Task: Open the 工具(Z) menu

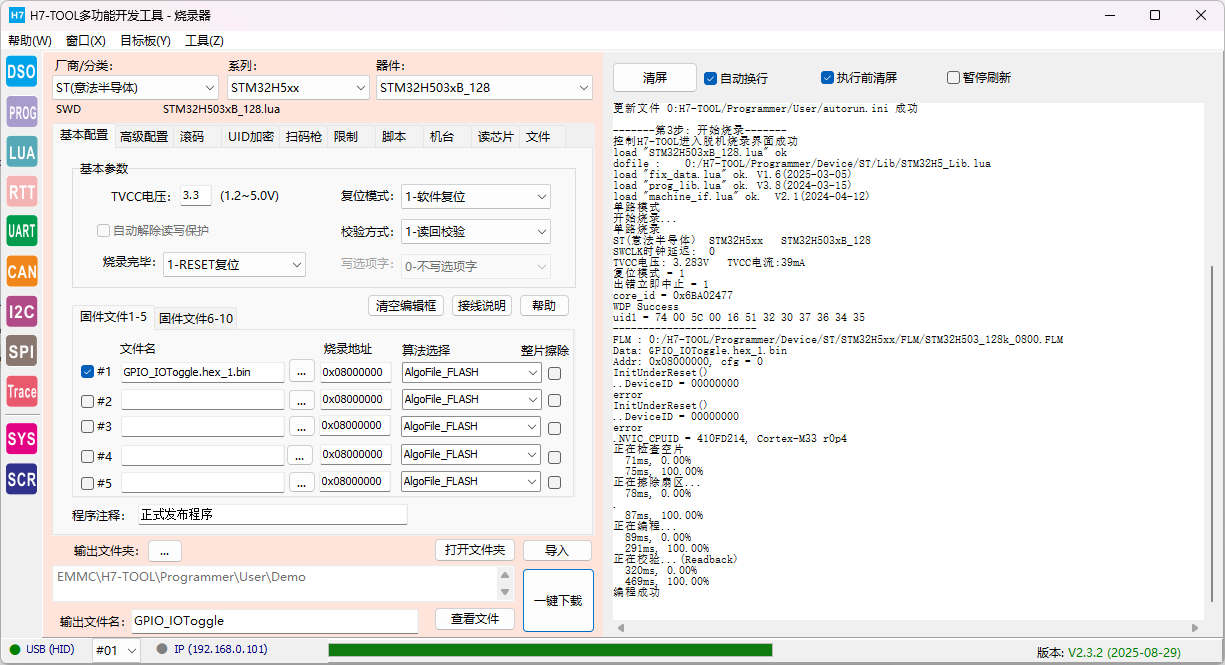Action: click(x=204, y=41)
